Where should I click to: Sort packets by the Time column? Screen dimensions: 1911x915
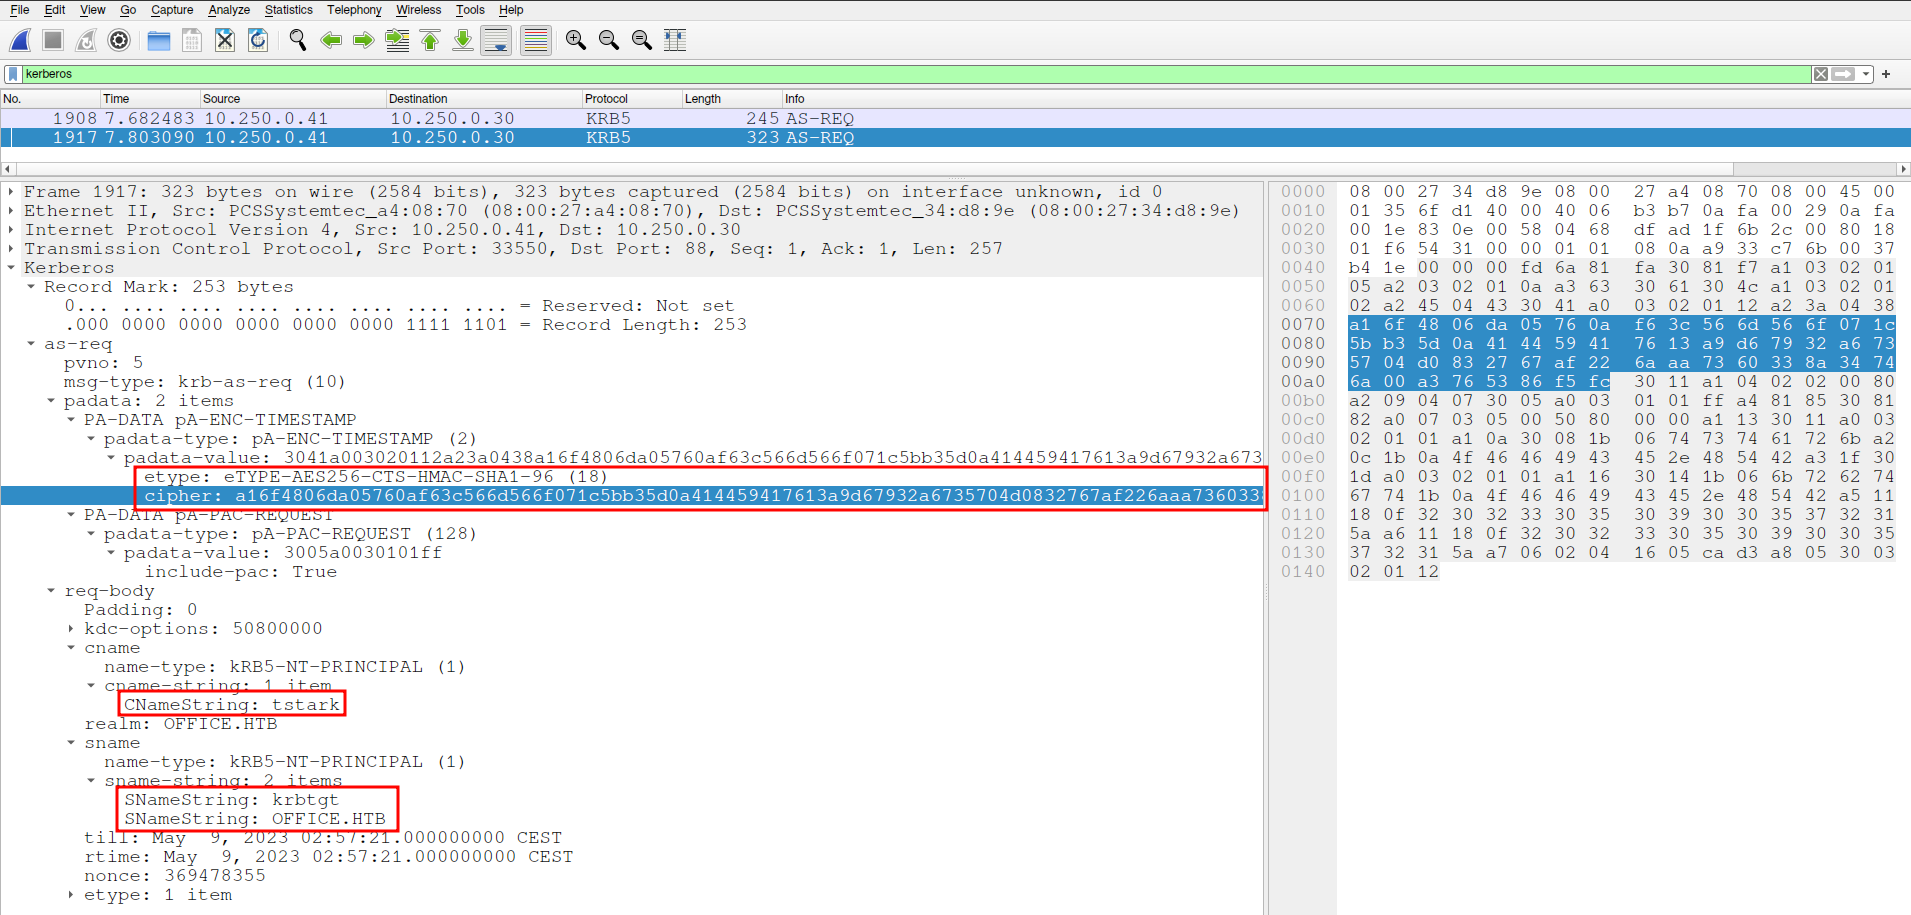coord(150,99)
